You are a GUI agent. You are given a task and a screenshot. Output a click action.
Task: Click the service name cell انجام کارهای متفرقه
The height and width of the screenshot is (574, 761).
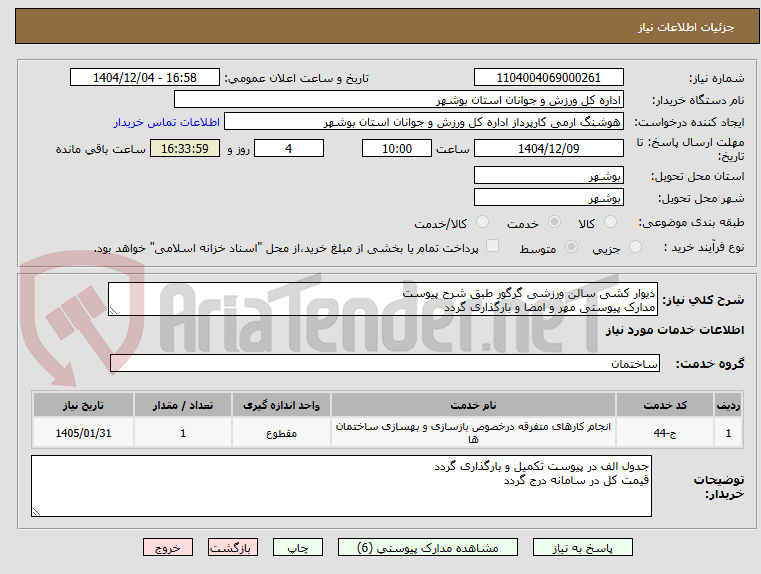(x=473, y=433)
